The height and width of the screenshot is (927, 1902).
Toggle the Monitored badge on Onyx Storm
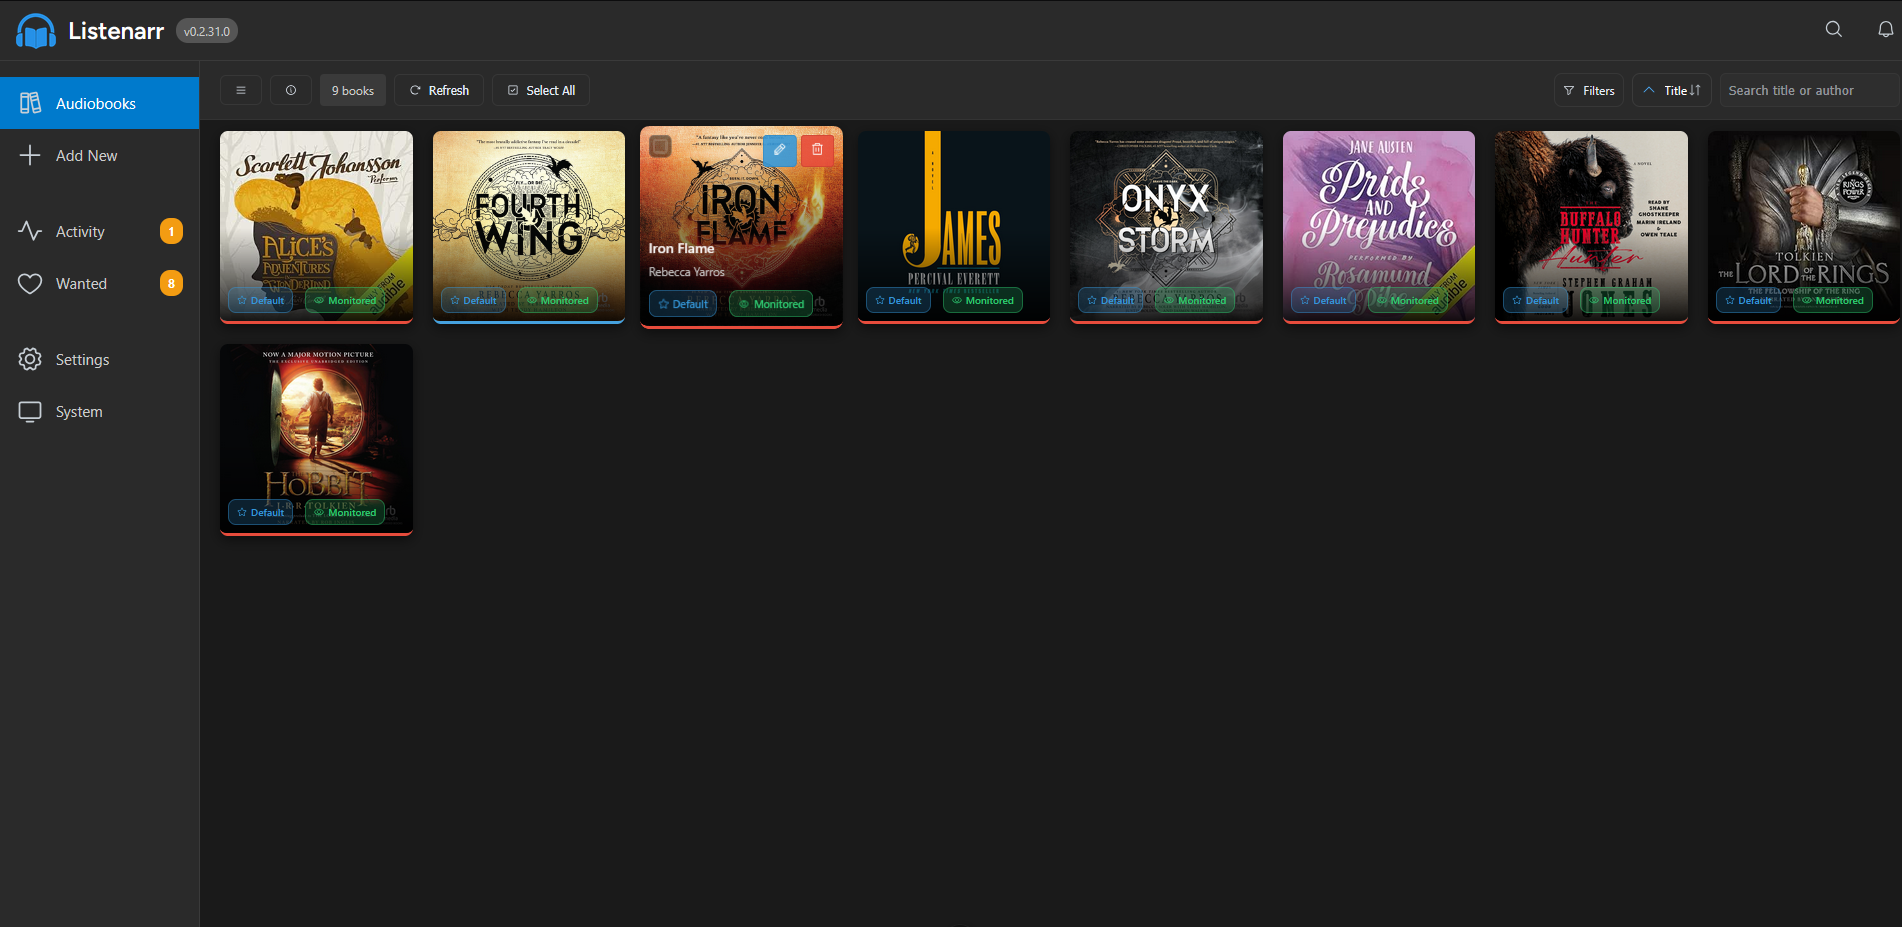pyautogui.click(x=1195, y=300)
